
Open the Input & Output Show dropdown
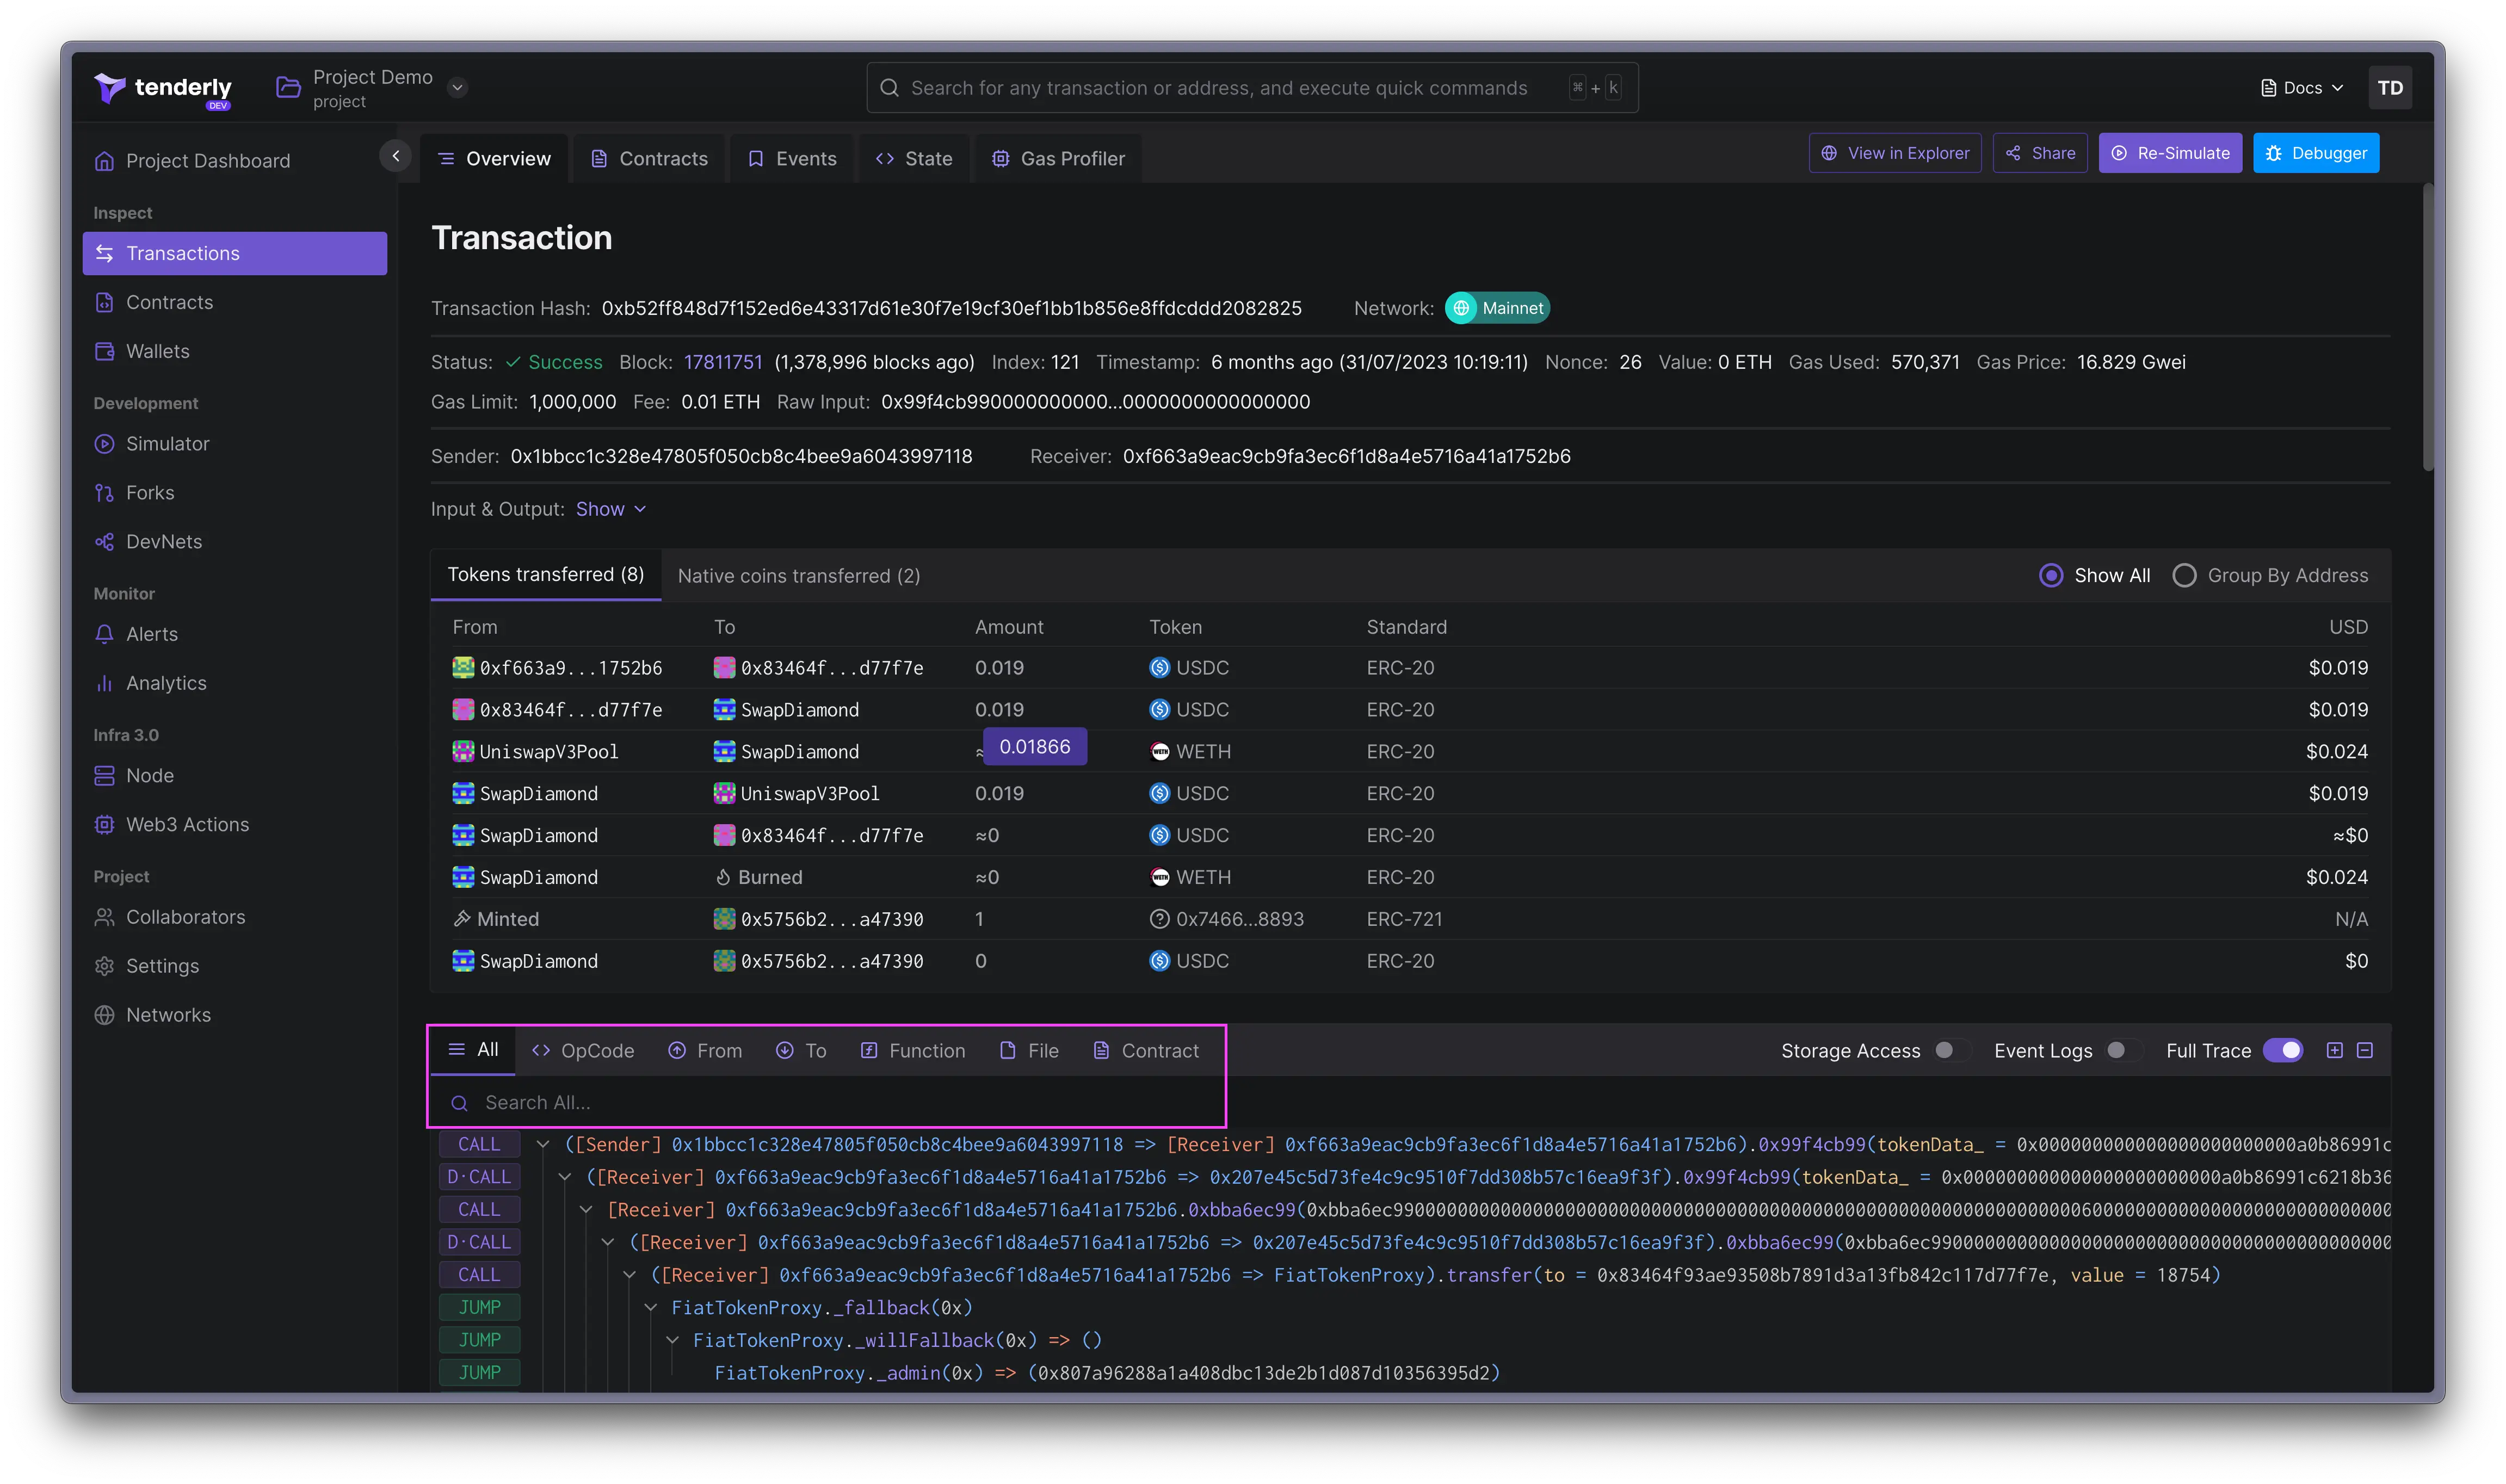(611, 509)
